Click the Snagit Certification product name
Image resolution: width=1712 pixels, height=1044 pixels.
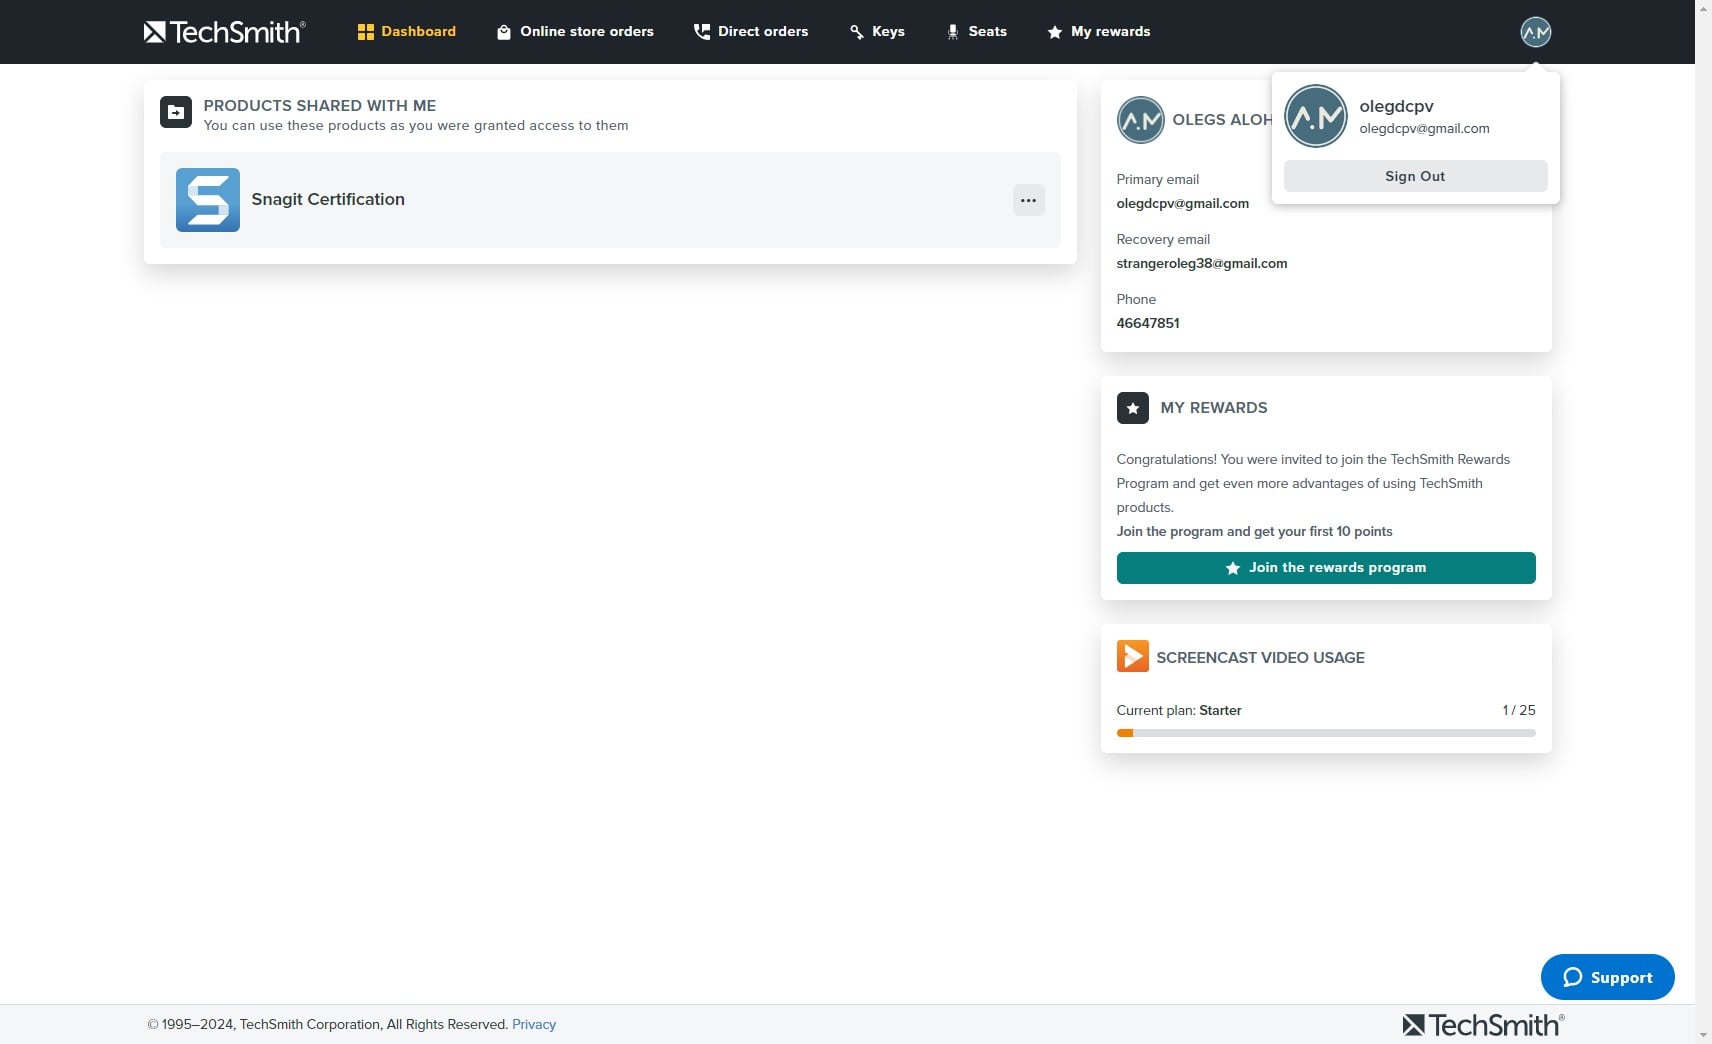point(328,199)
